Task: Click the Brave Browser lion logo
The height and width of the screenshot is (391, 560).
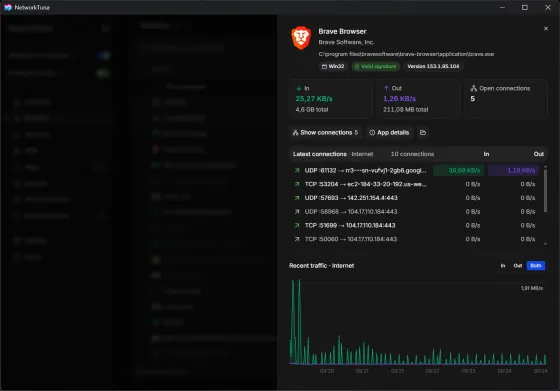Action: tap(301, 37)
